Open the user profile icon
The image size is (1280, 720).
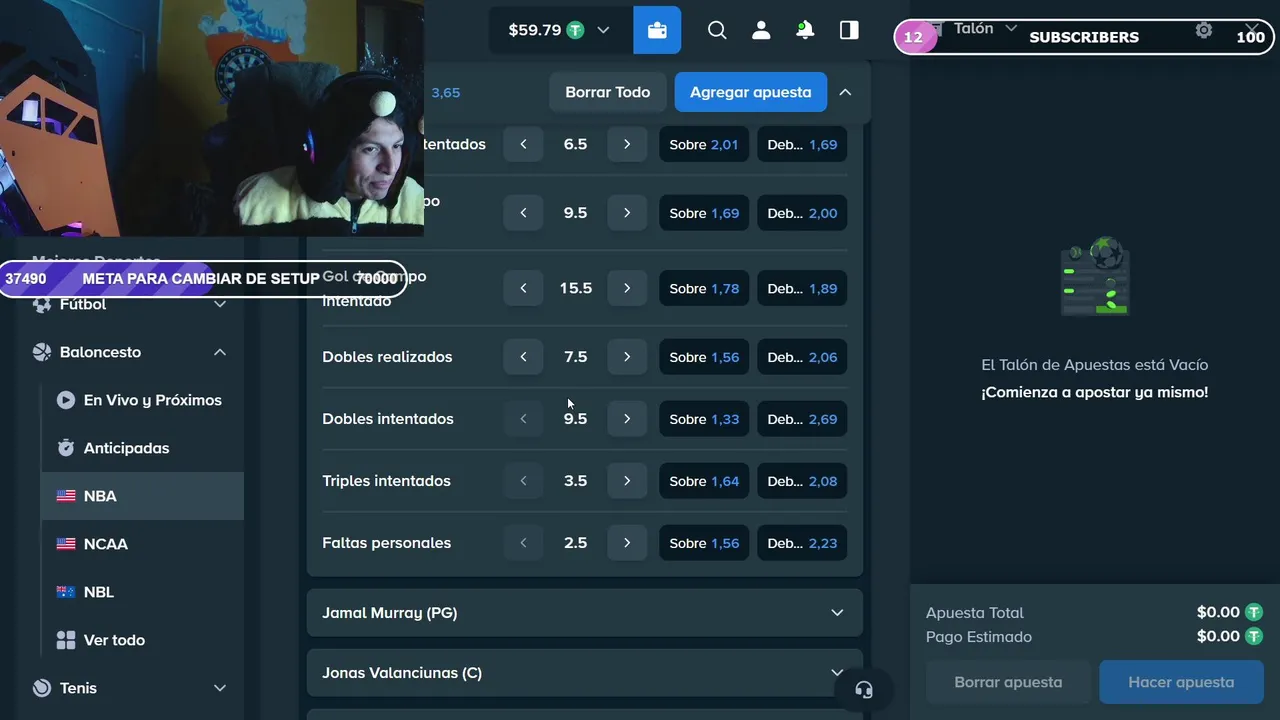pyautogui.click(x=761, y=30)
